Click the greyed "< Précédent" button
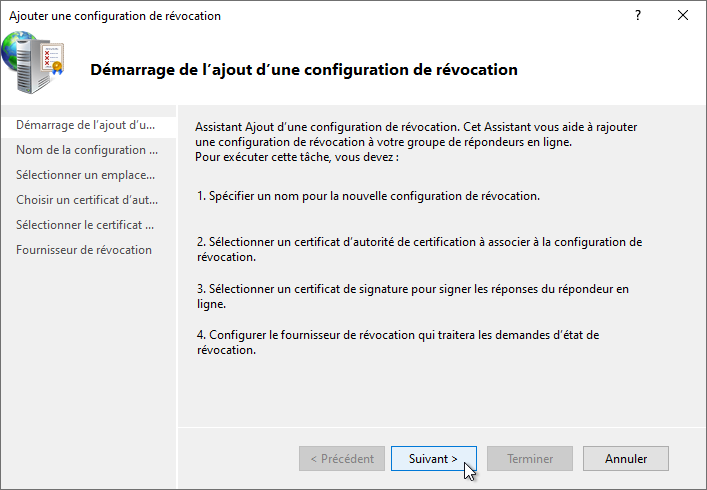707x490 pixels. [x=341, y=459]
